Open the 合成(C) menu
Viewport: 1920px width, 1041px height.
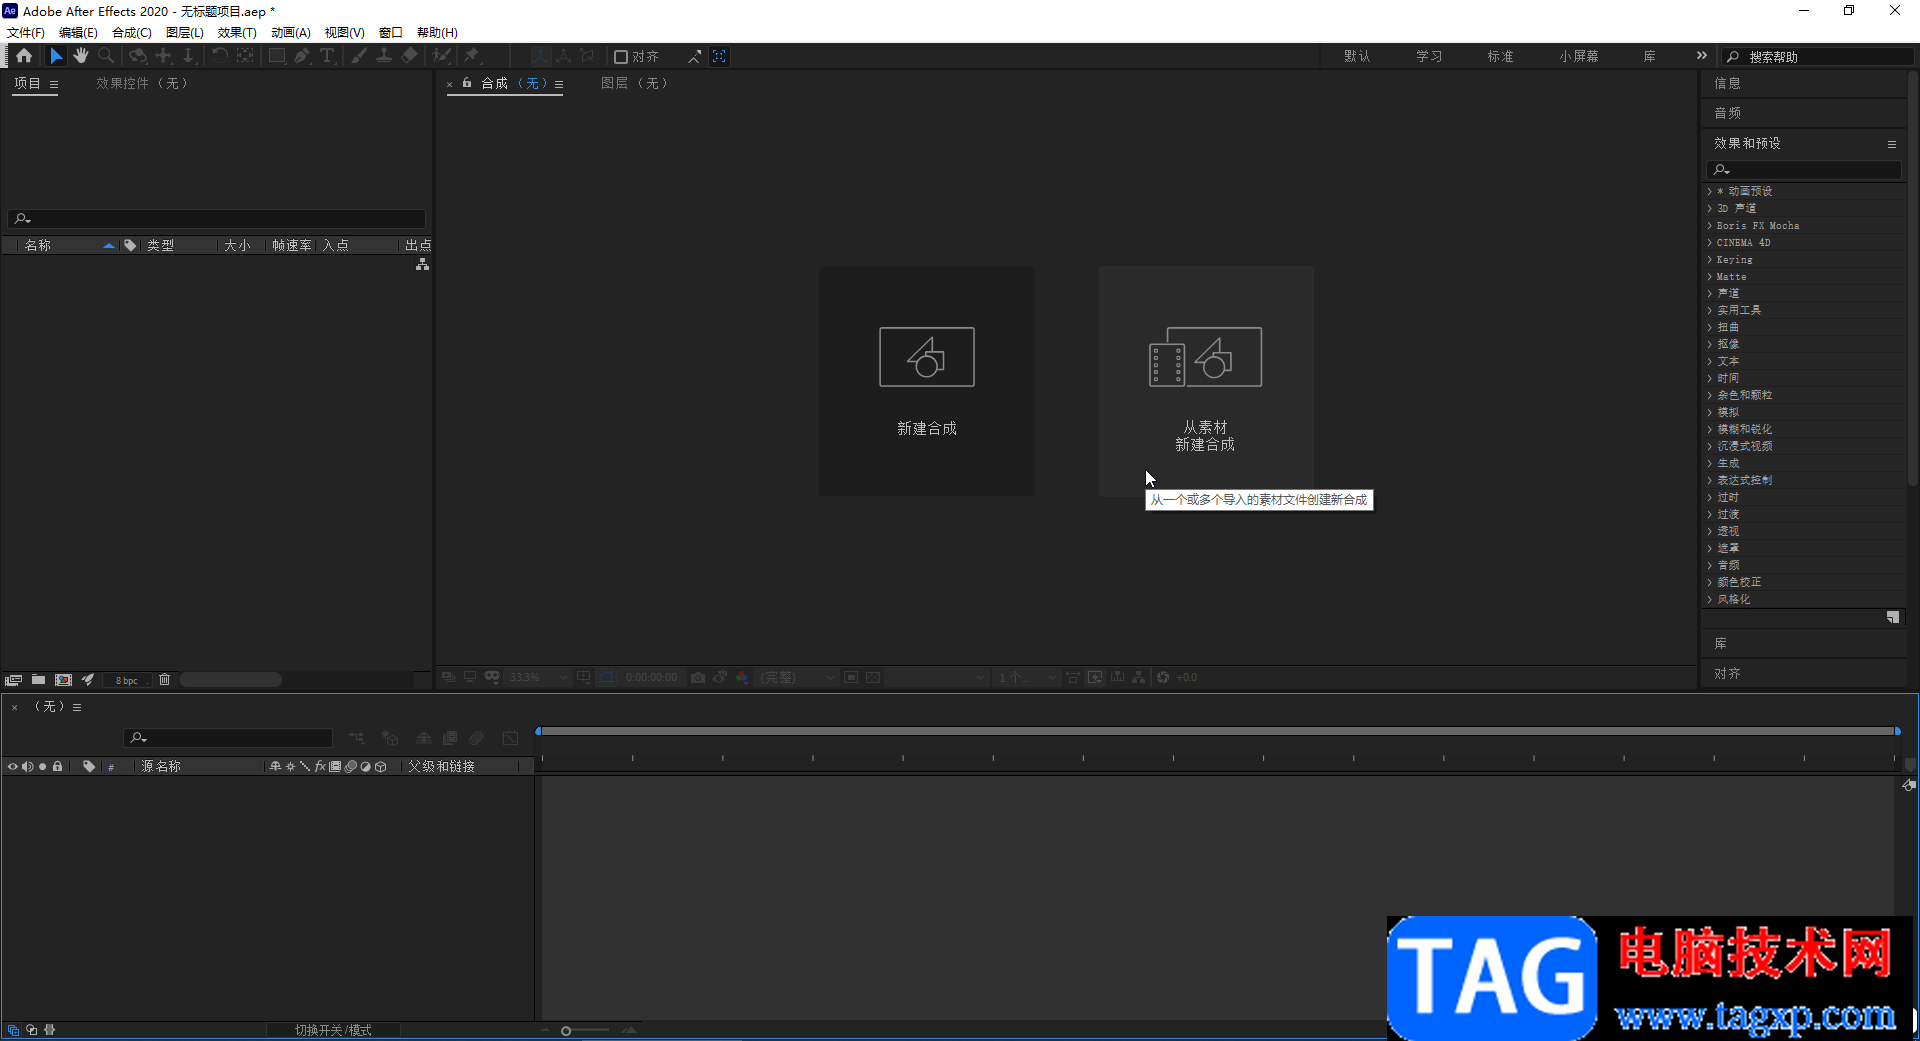coord(131,33)
